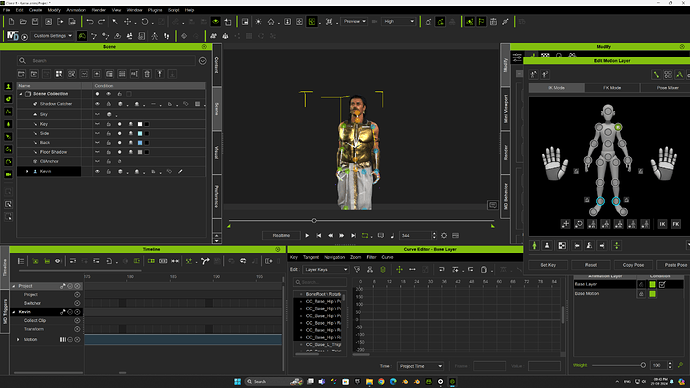Click the footprints icon in second toolbar
Image resolution: width=690 pixels, height=388 pixels.
click(x=167, y=36)
